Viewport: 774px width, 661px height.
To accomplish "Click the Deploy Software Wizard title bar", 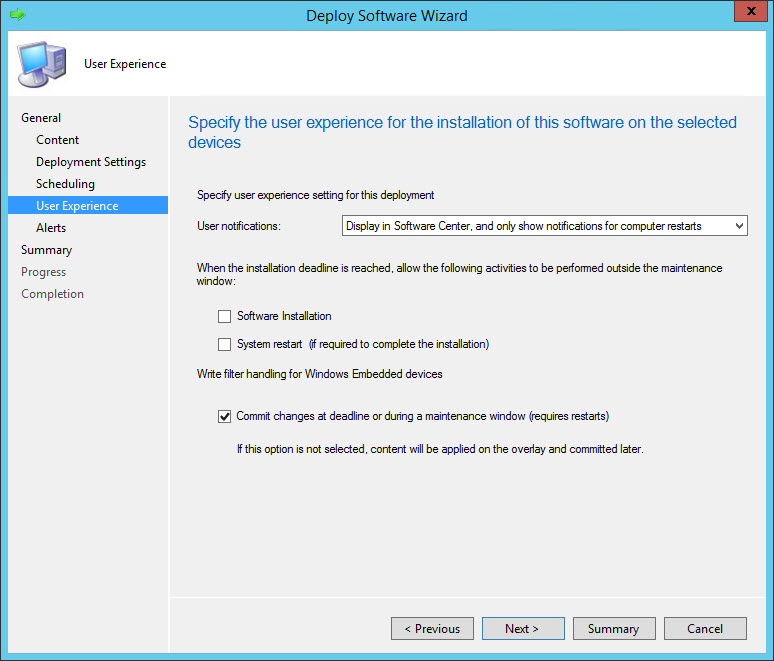I will pos(386,15).
